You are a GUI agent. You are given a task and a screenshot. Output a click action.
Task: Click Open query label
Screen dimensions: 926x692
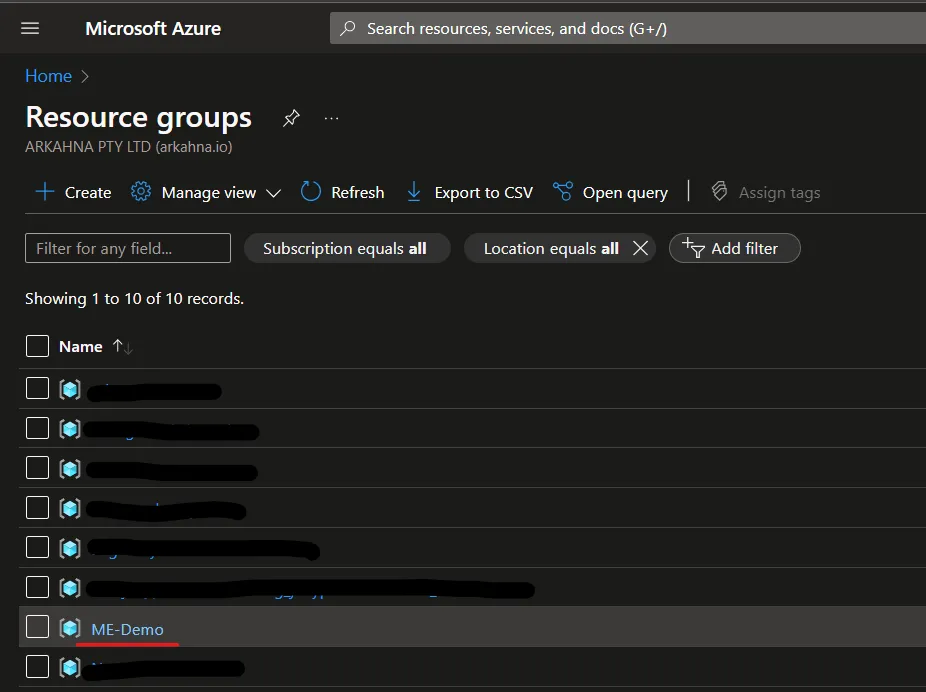[x=625, y=193]
